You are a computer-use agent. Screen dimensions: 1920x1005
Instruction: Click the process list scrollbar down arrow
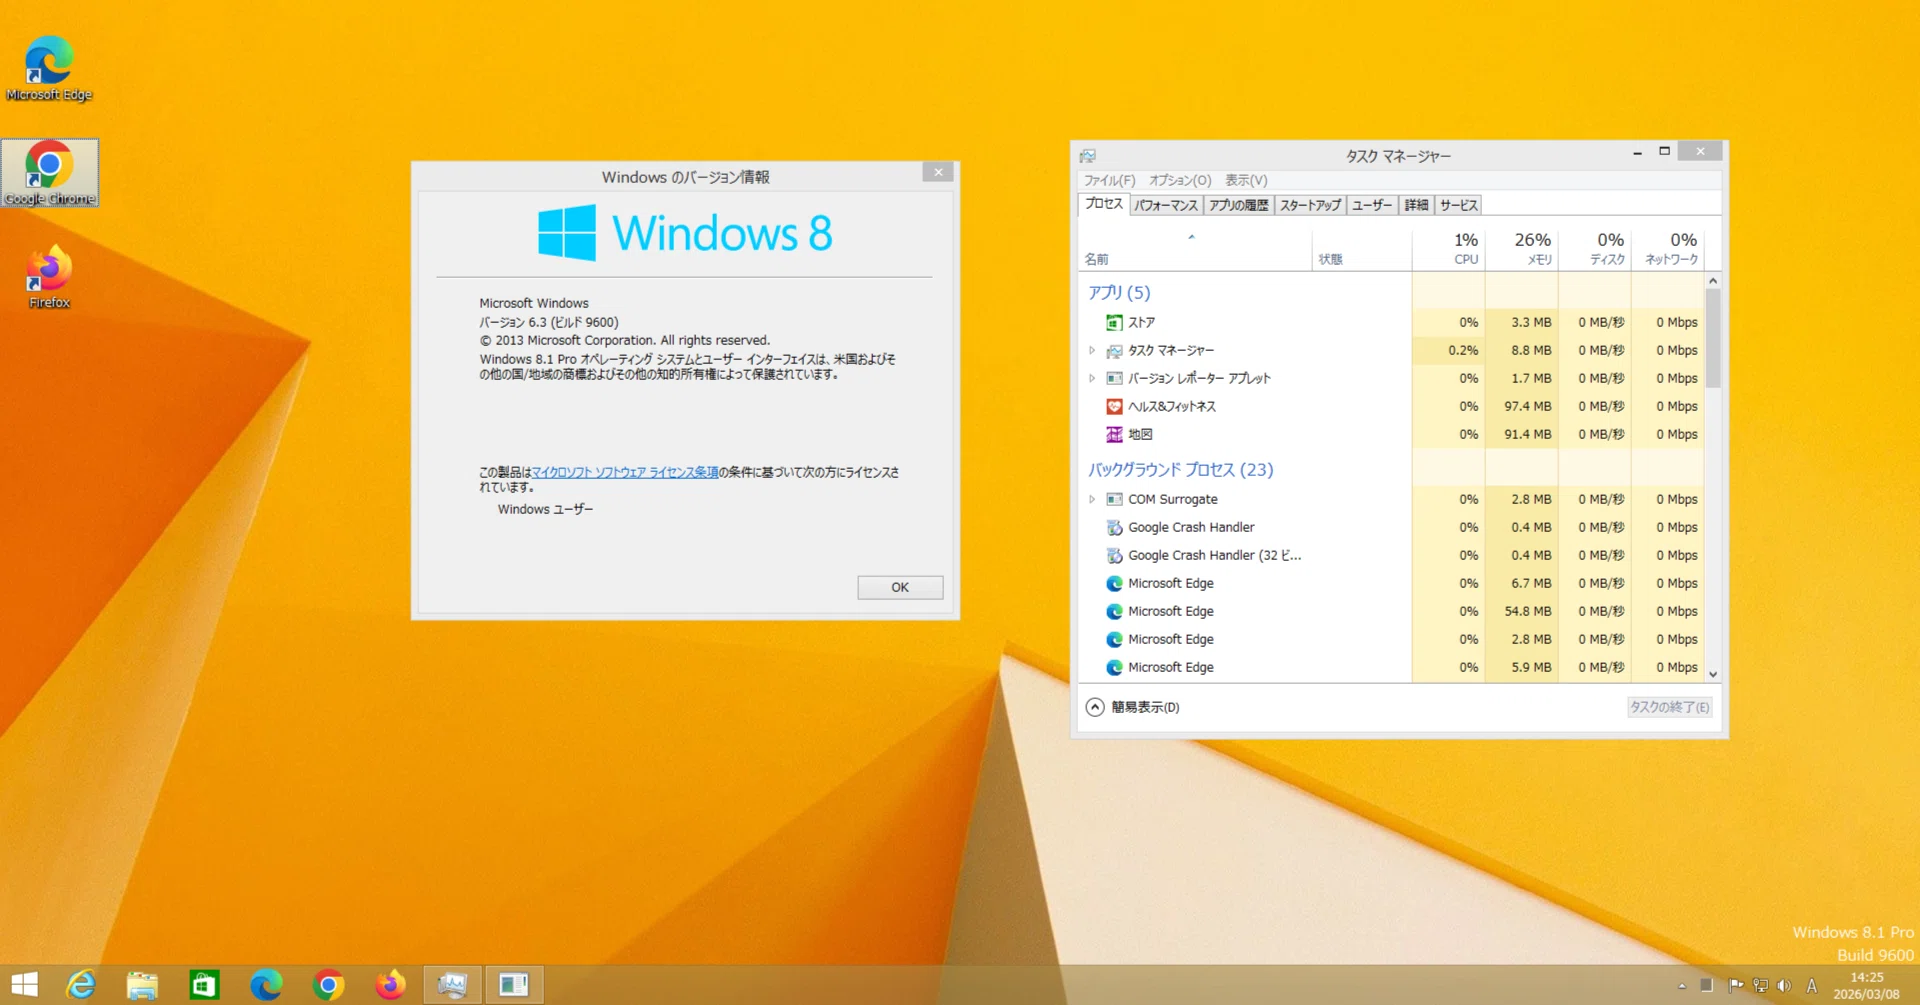1713,674
